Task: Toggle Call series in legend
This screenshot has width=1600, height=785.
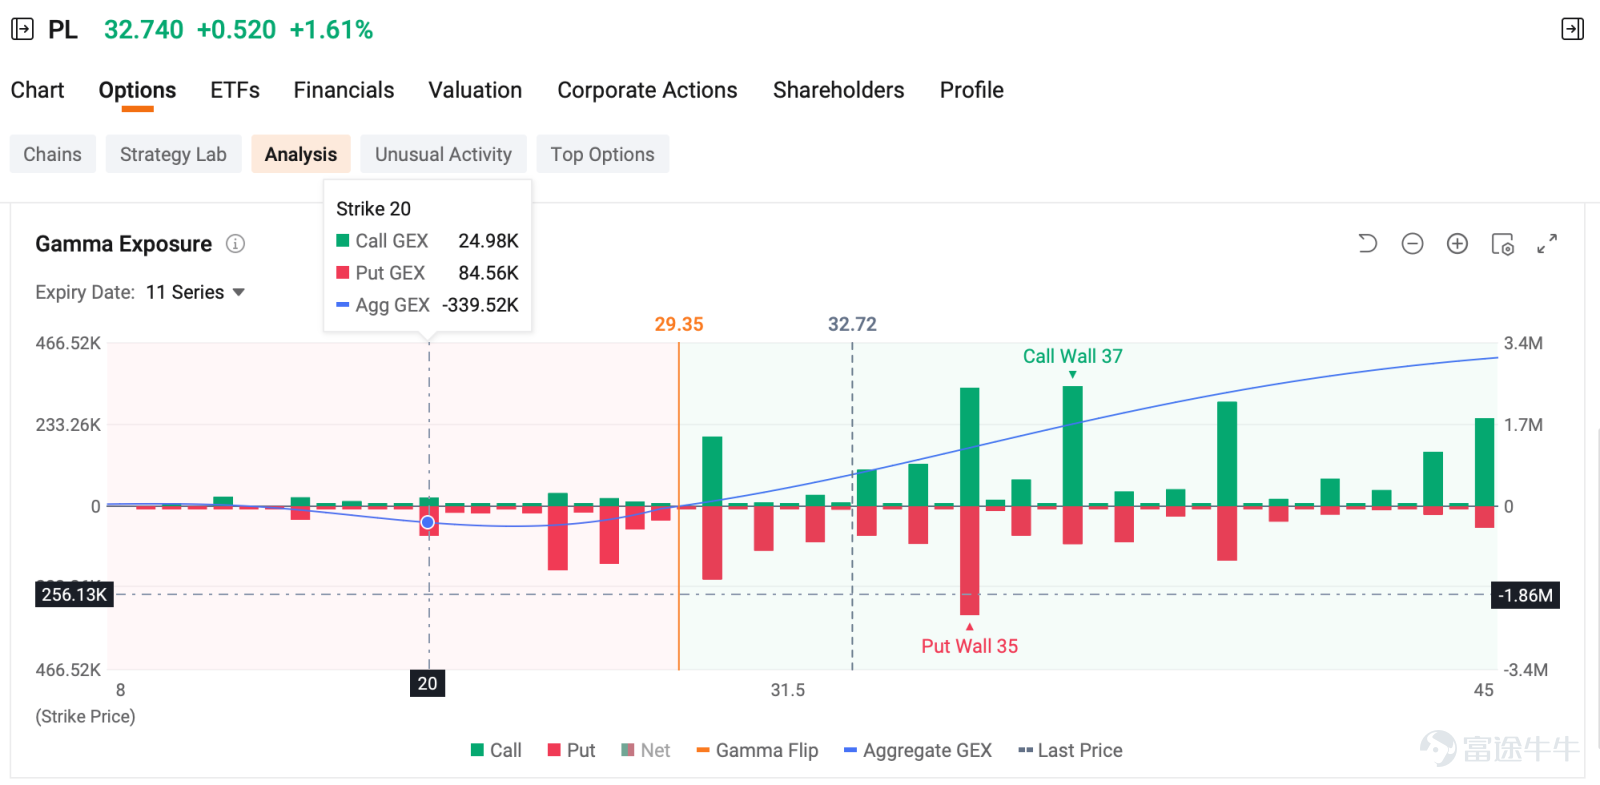Action: click(x=496, y=750)
